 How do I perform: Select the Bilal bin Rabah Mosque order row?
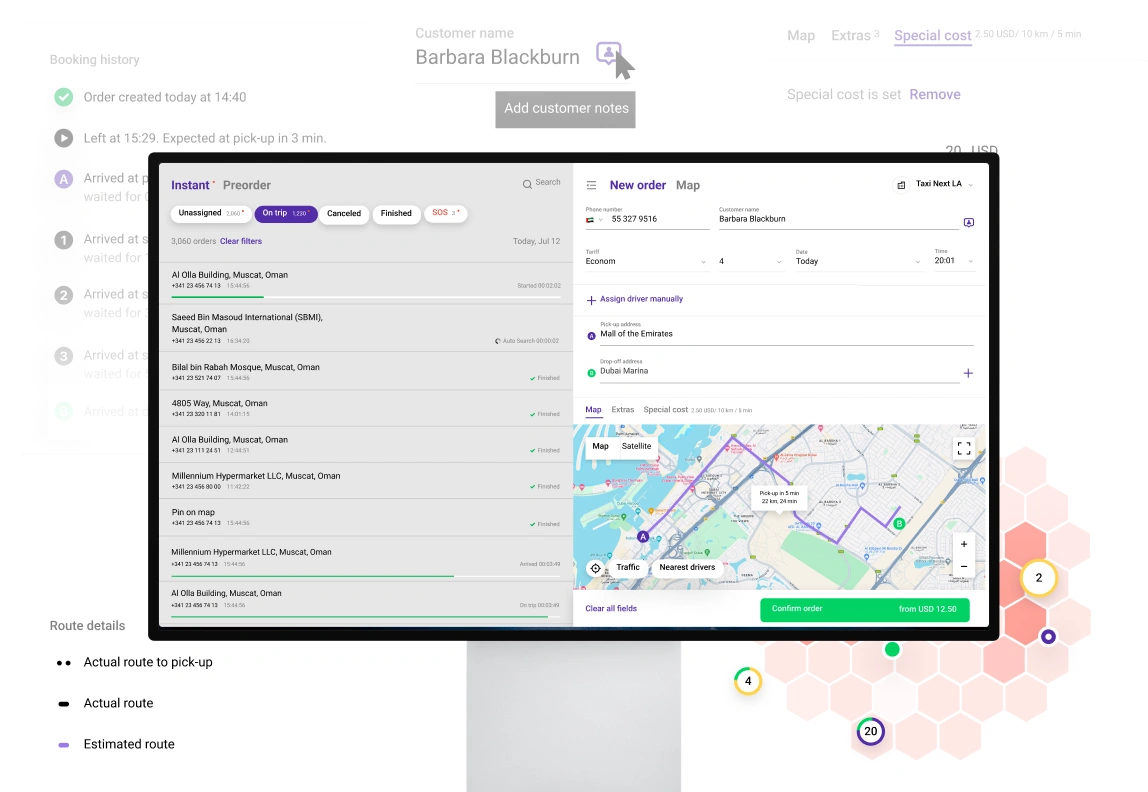pyautogui.click(x=366, y=372)
